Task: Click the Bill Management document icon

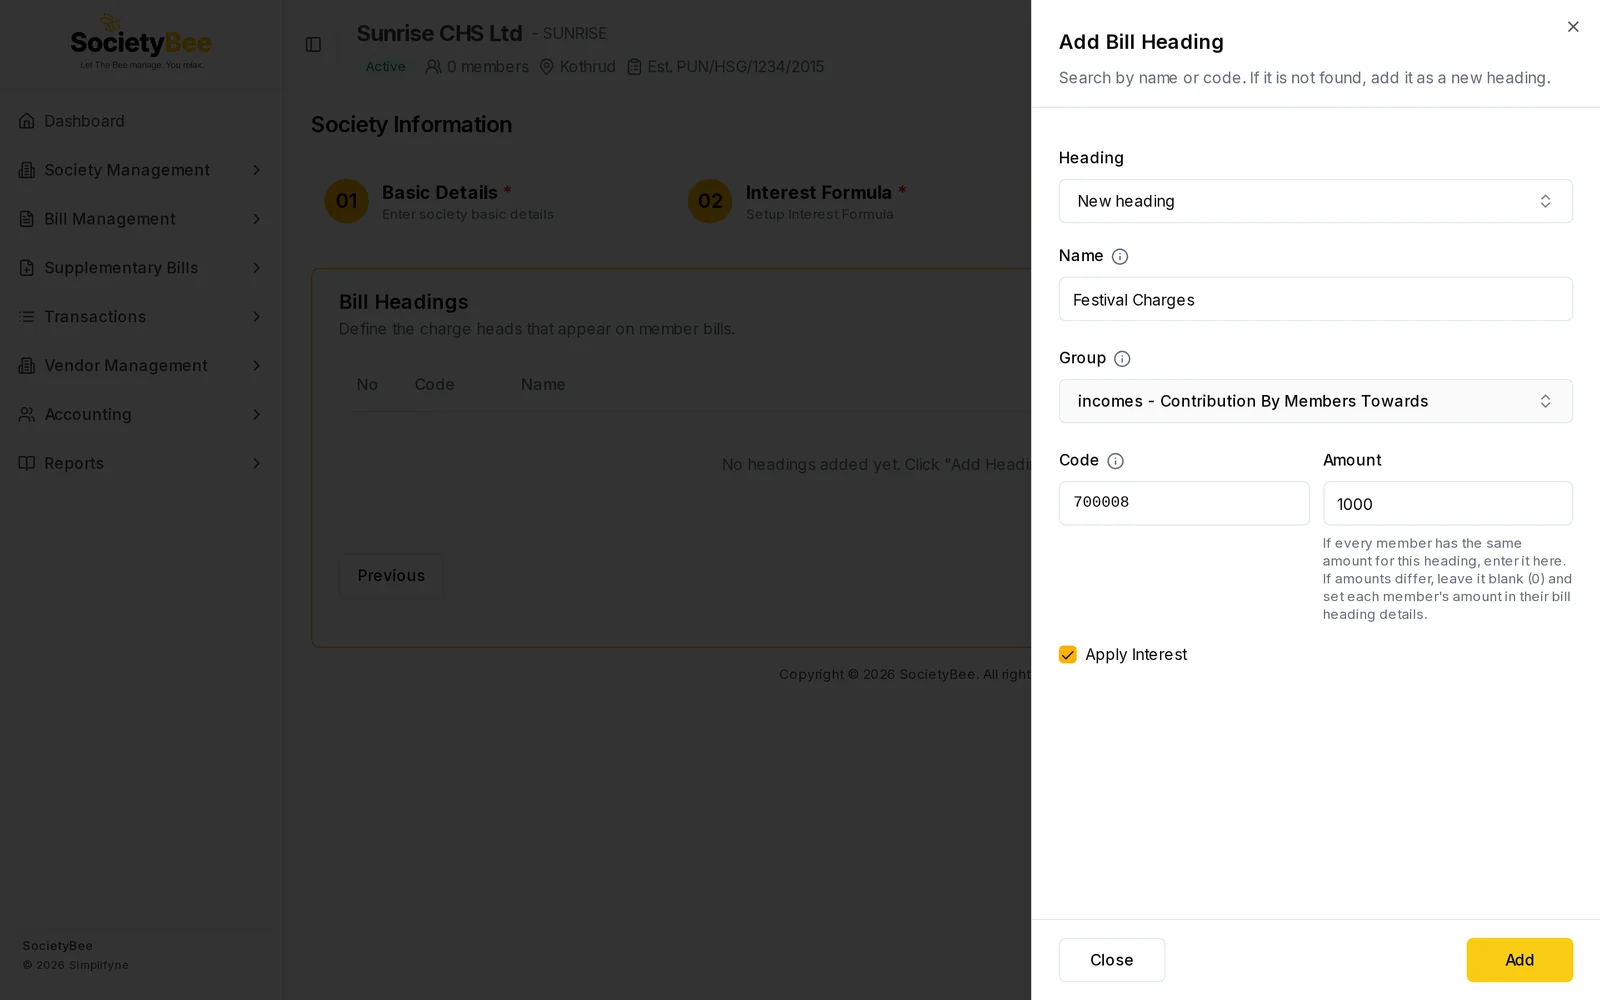Action: click(27, 219)
